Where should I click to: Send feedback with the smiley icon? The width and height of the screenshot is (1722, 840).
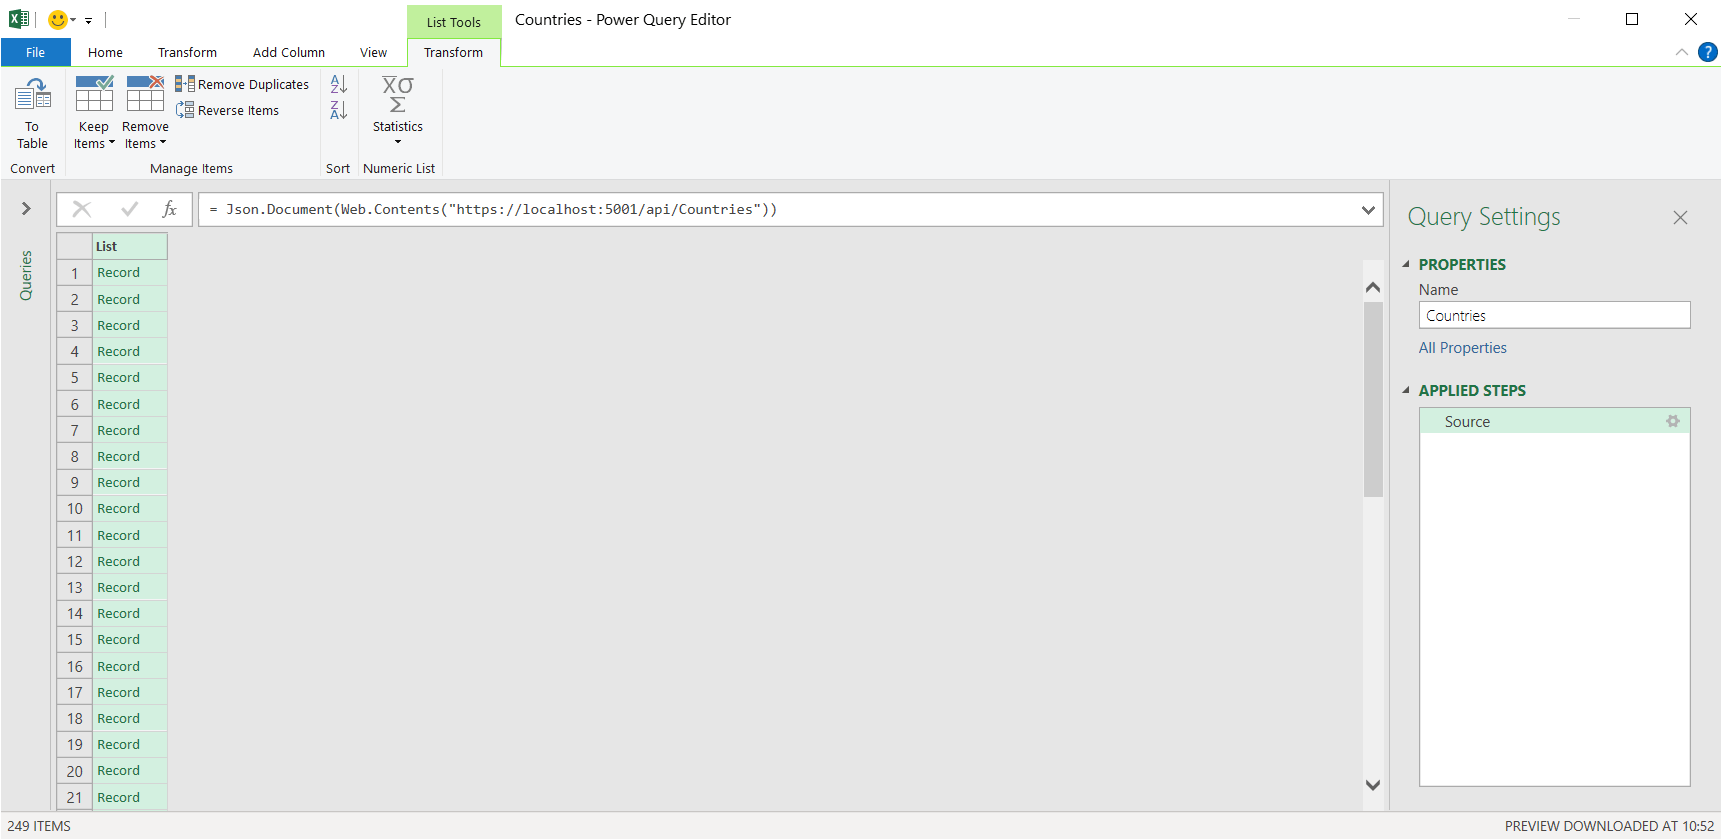coord(58,20)
